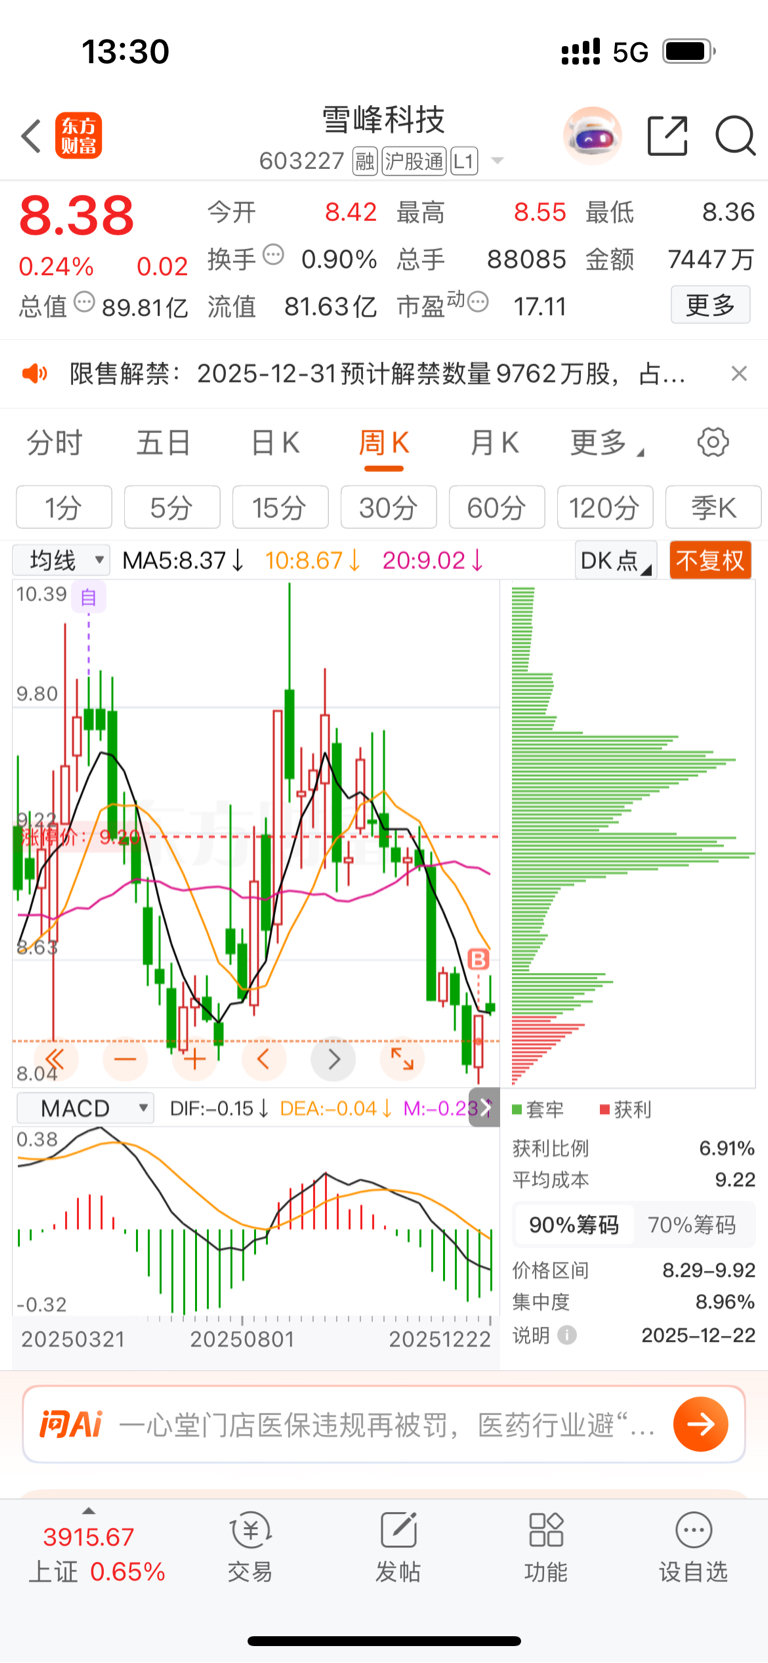Dismiss the 限售解禁 notice banner
Image resolution: width=768 pixels, height=1663 pixels.
coord(739,373)
